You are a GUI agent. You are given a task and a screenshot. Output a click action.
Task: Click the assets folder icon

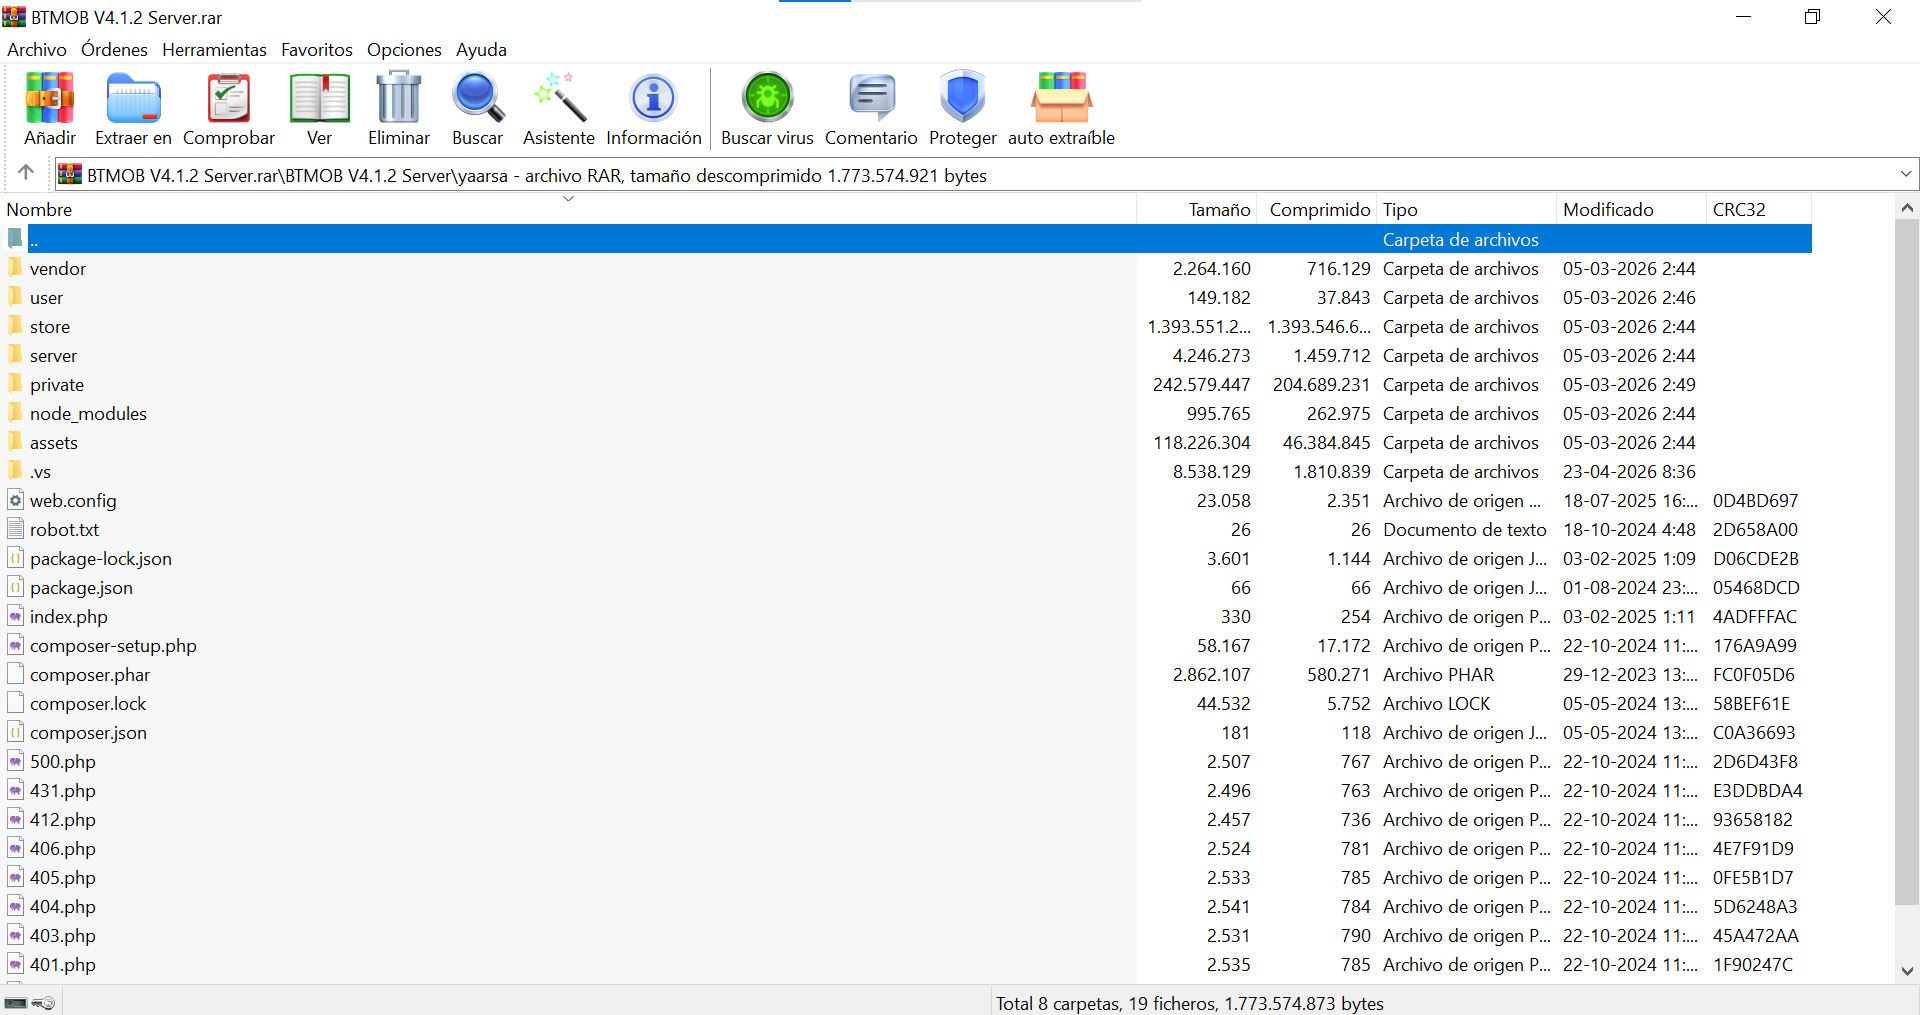coord(15,442)
